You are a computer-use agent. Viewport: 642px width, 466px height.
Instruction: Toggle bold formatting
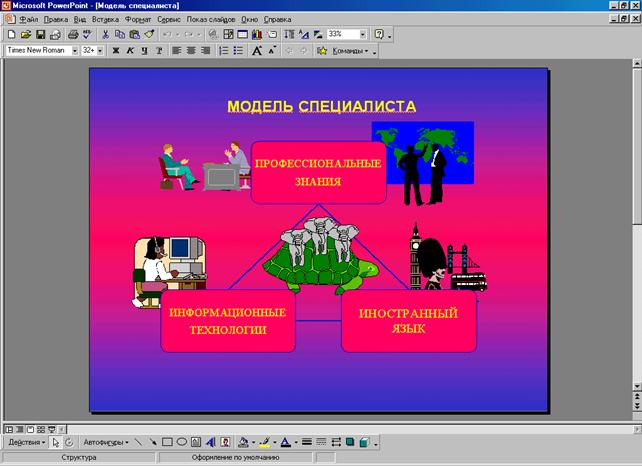[x=116, y=51]
